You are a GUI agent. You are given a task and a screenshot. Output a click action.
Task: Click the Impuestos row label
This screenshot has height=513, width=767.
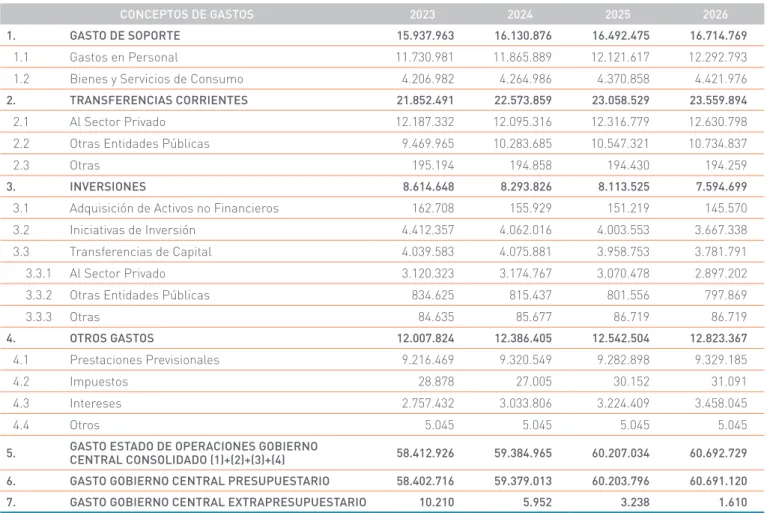tap(99, 382)
